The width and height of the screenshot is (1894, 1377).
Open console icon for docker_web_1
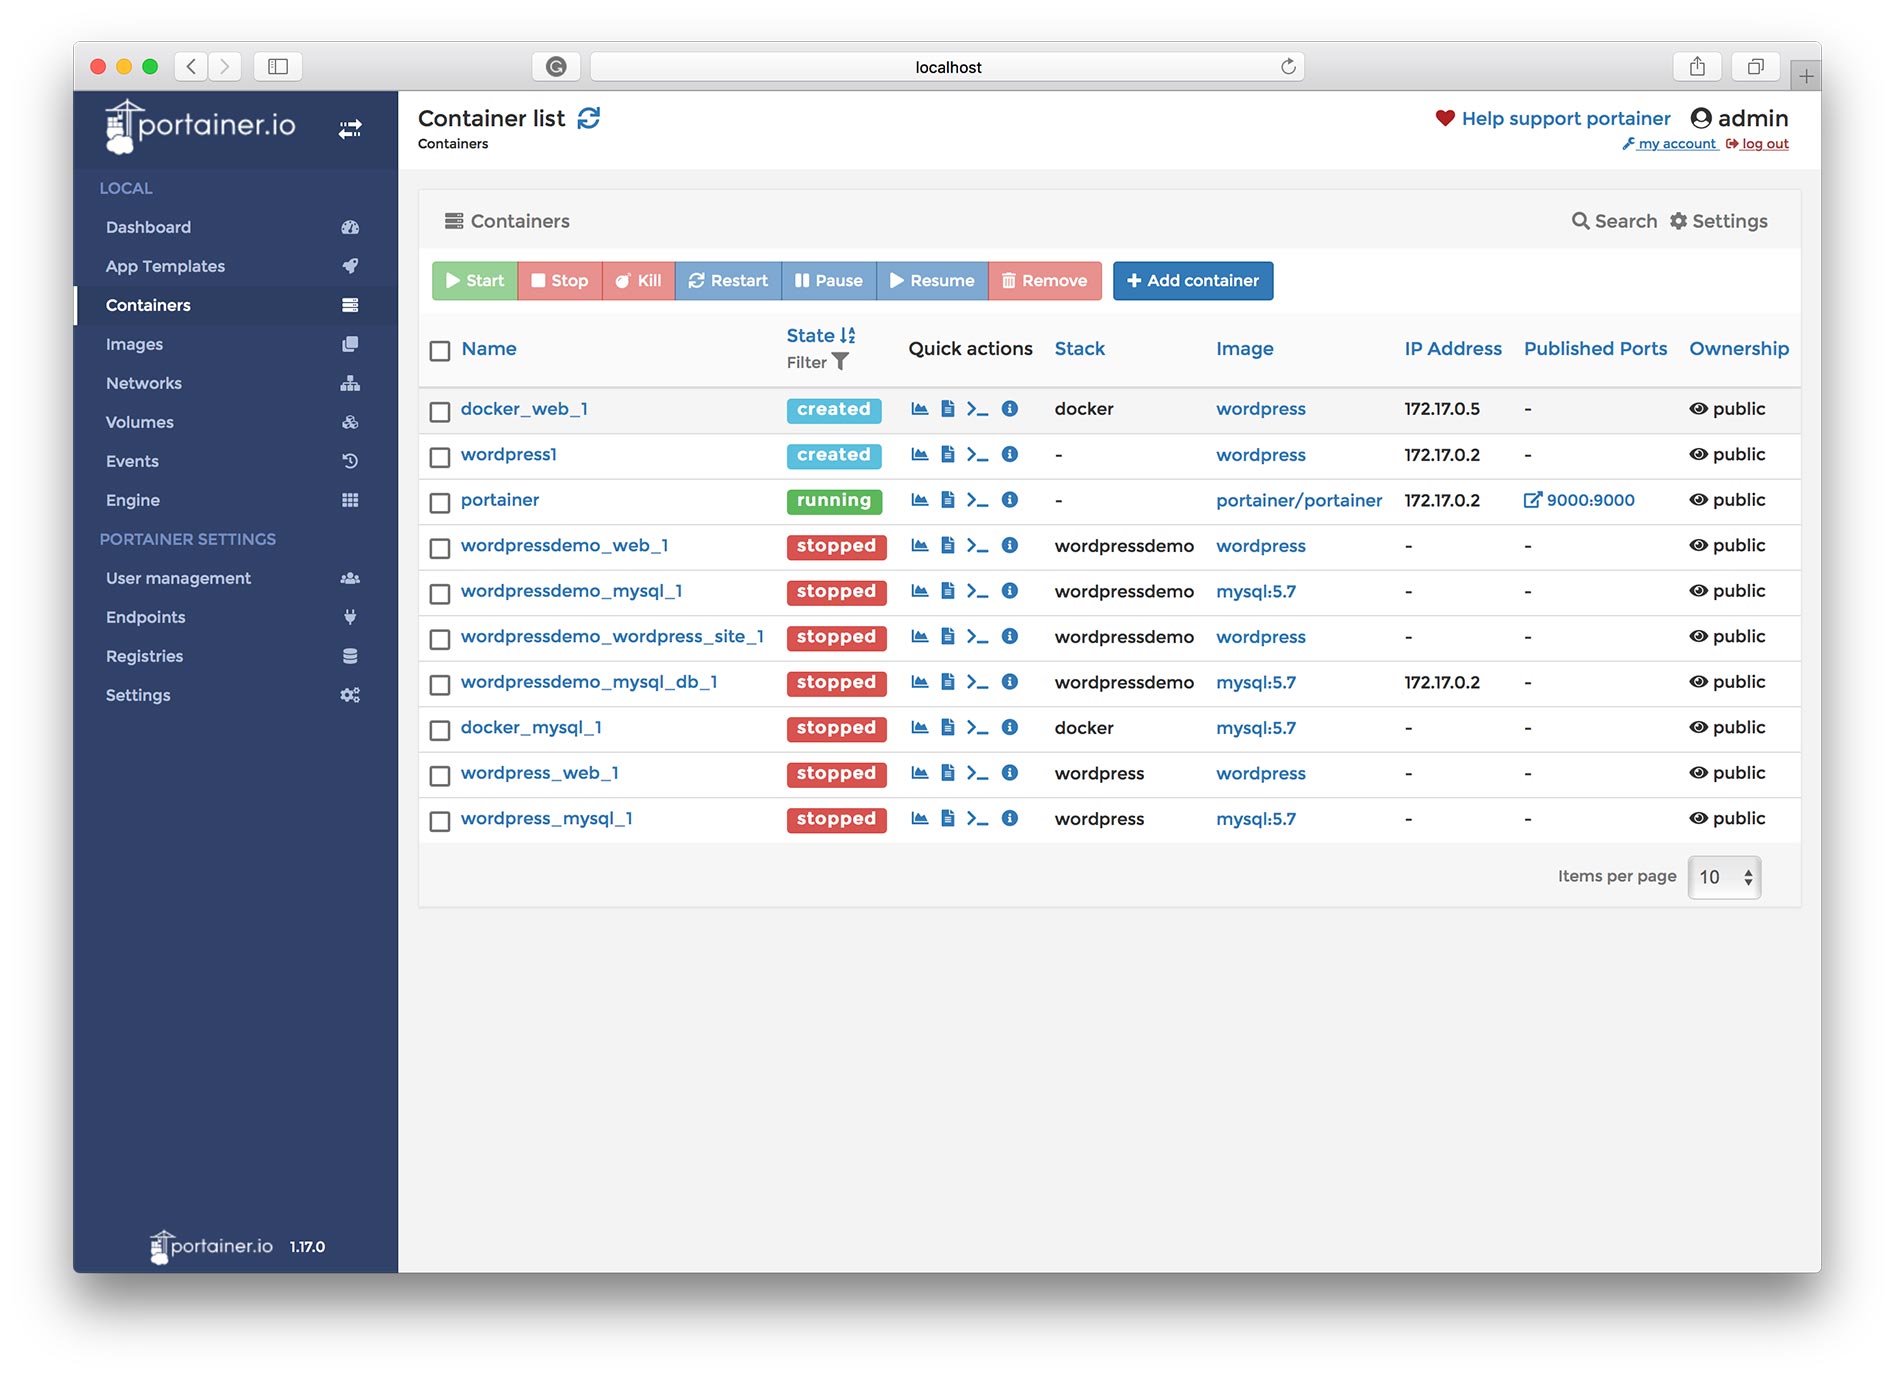point(977,409)
